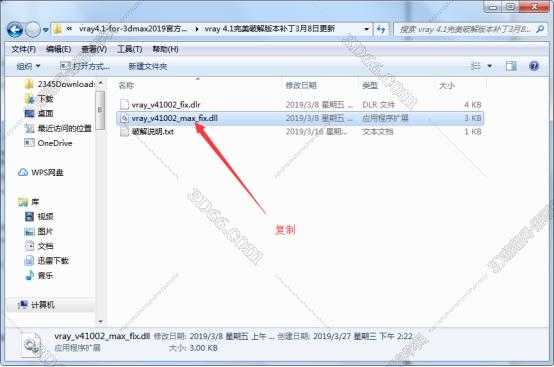Open the 编辑(E) menu
The width and height of the screenshot is (554, 367).
click(58, 49)
